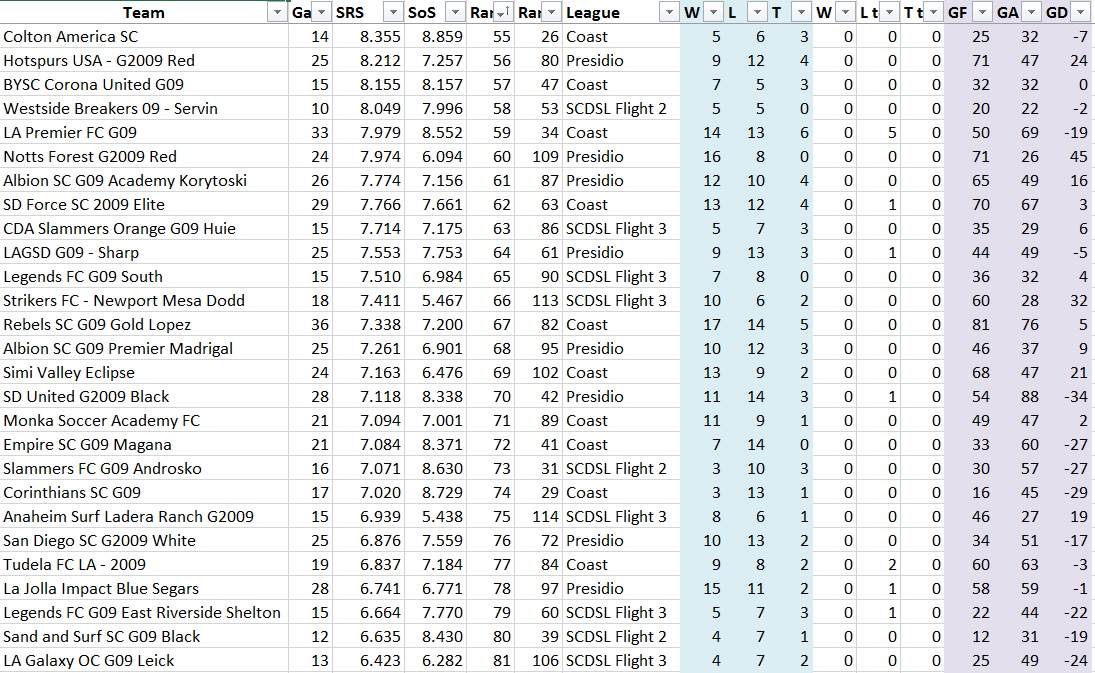Open the League column filter dropdown

point(668,12)
